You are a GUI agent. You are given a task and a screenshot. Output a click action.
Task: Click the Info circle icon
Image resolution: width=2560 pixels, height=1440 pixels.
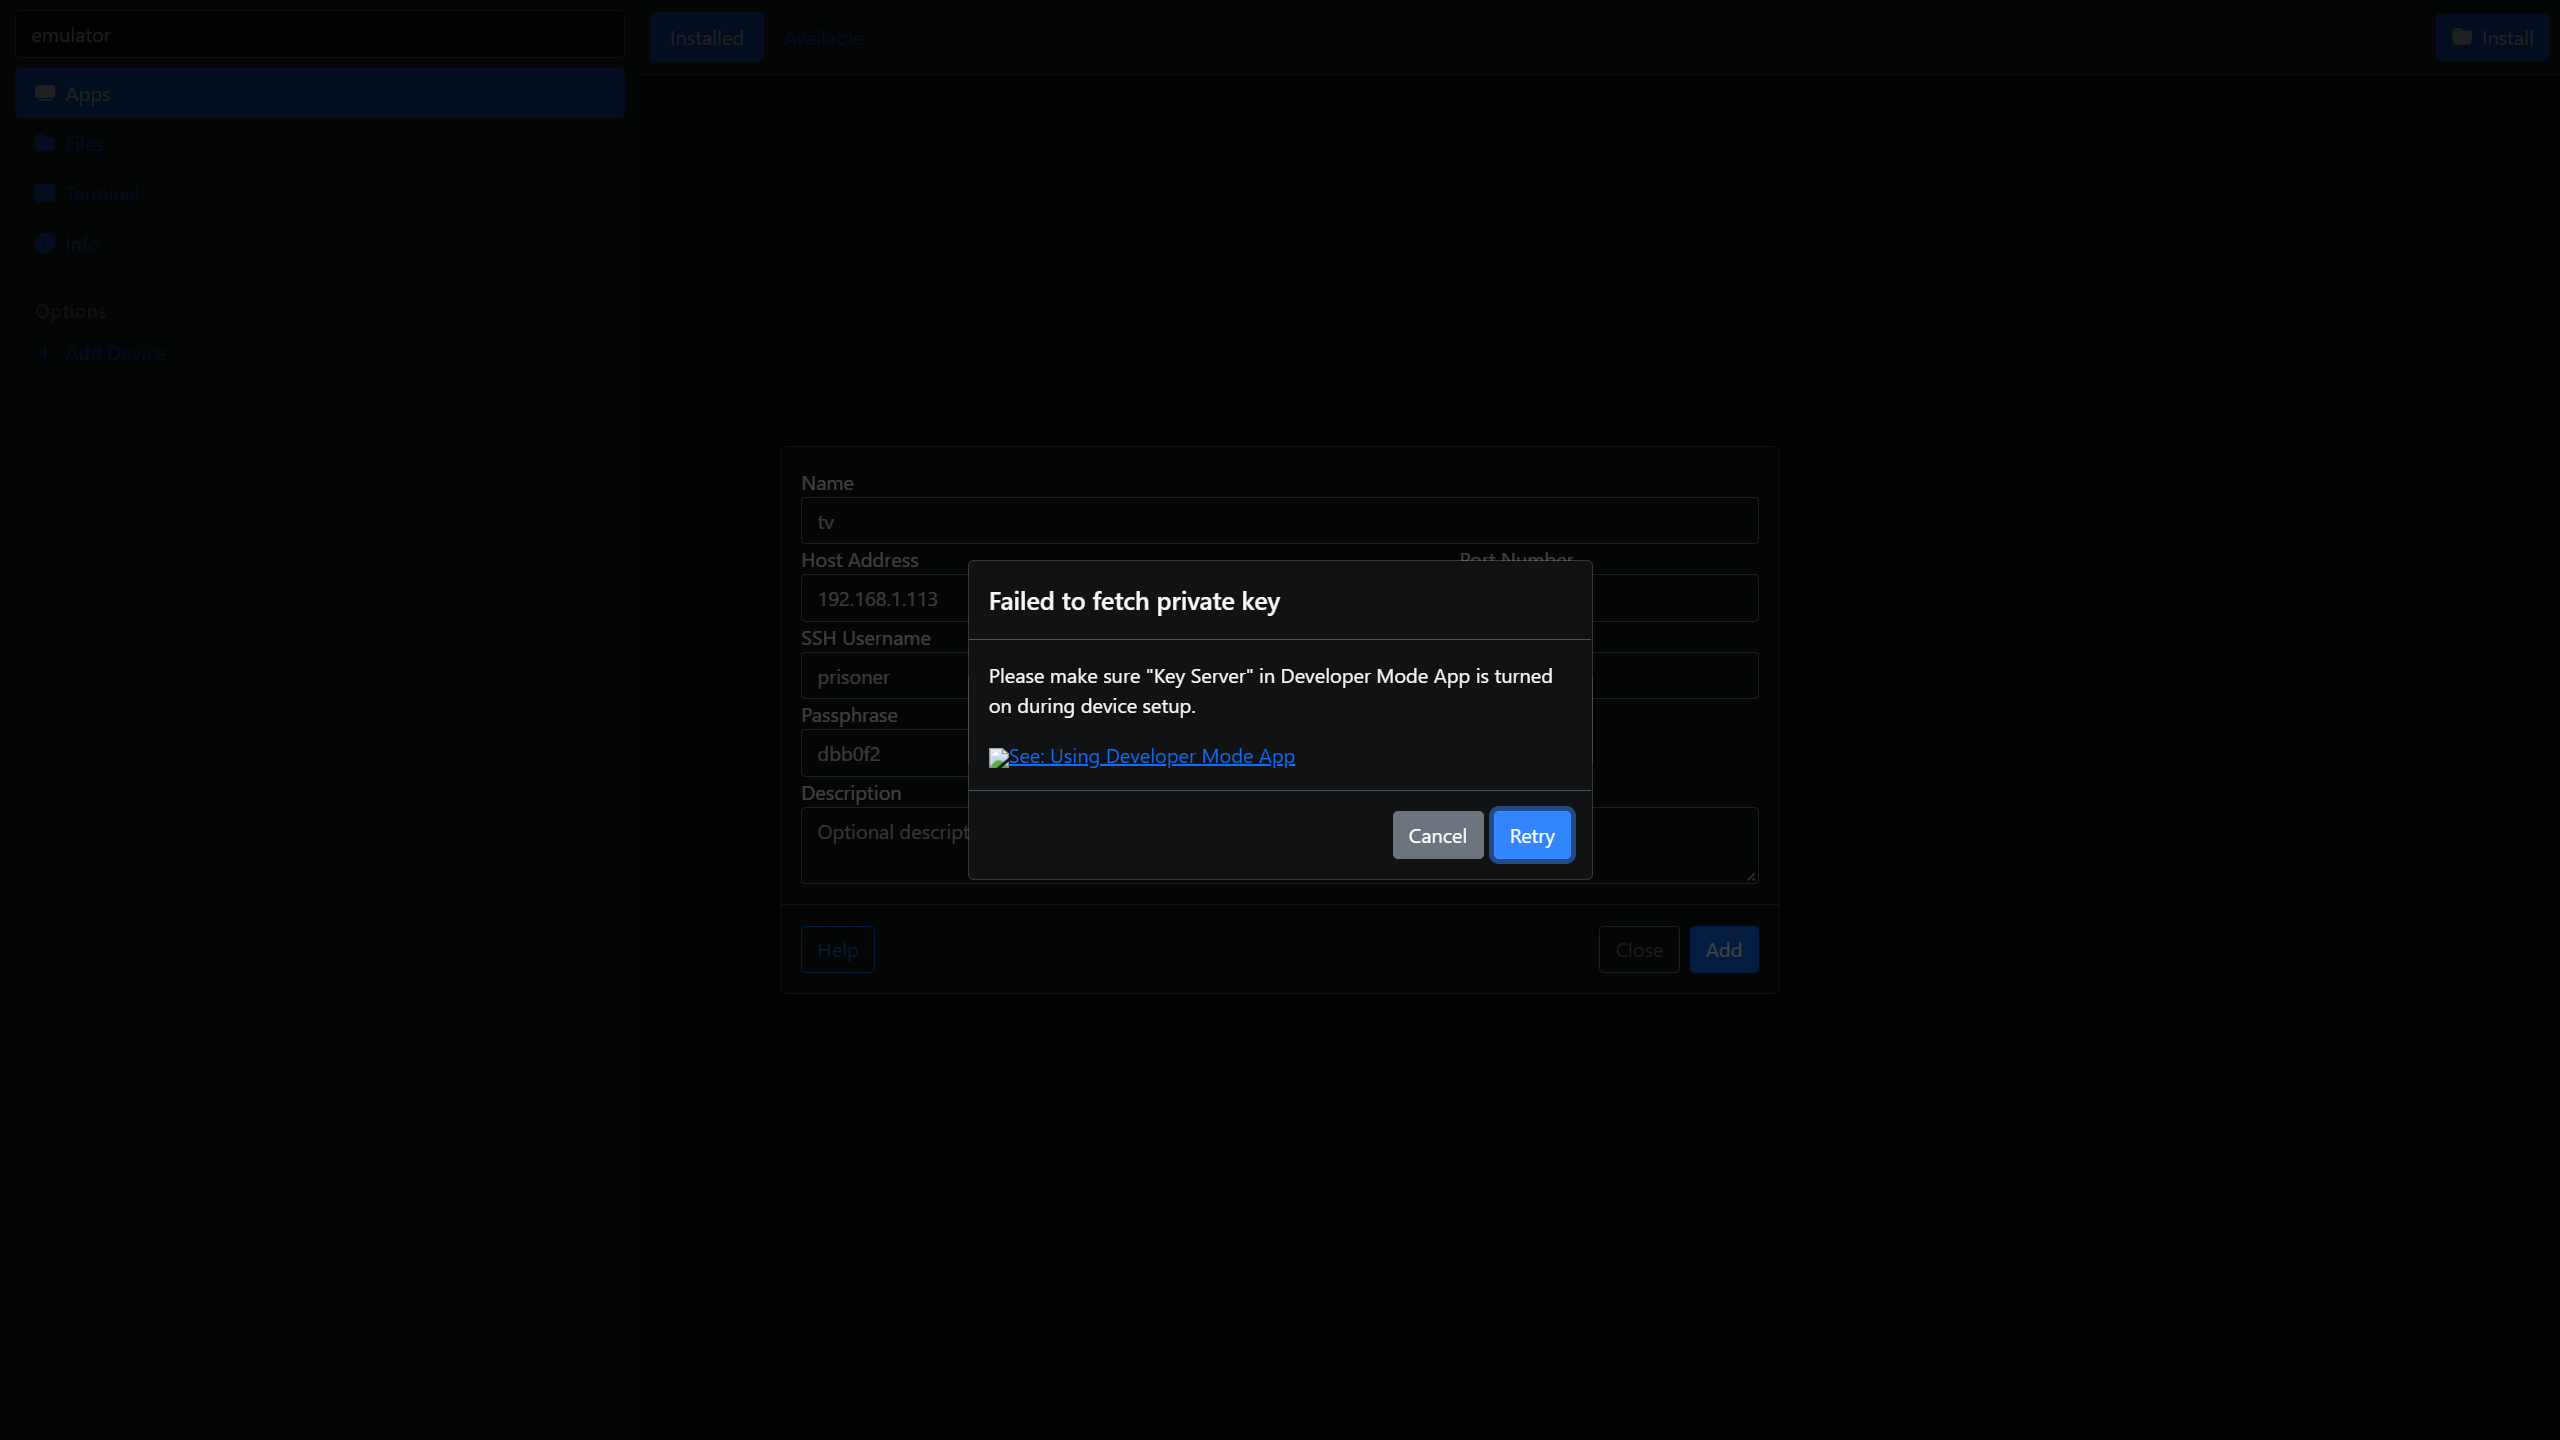point(45,243)
